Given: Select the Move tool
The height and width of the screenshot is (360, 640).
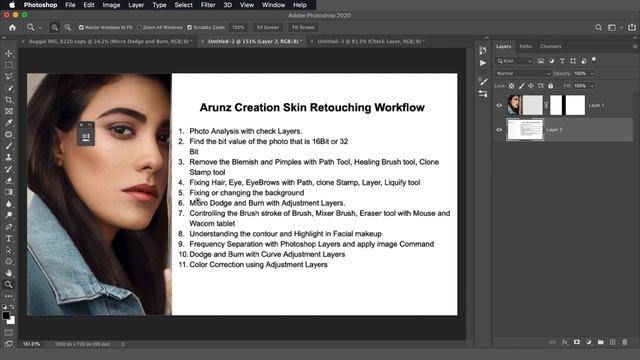Looking at the screenshot, I should (x=9, y=53).
